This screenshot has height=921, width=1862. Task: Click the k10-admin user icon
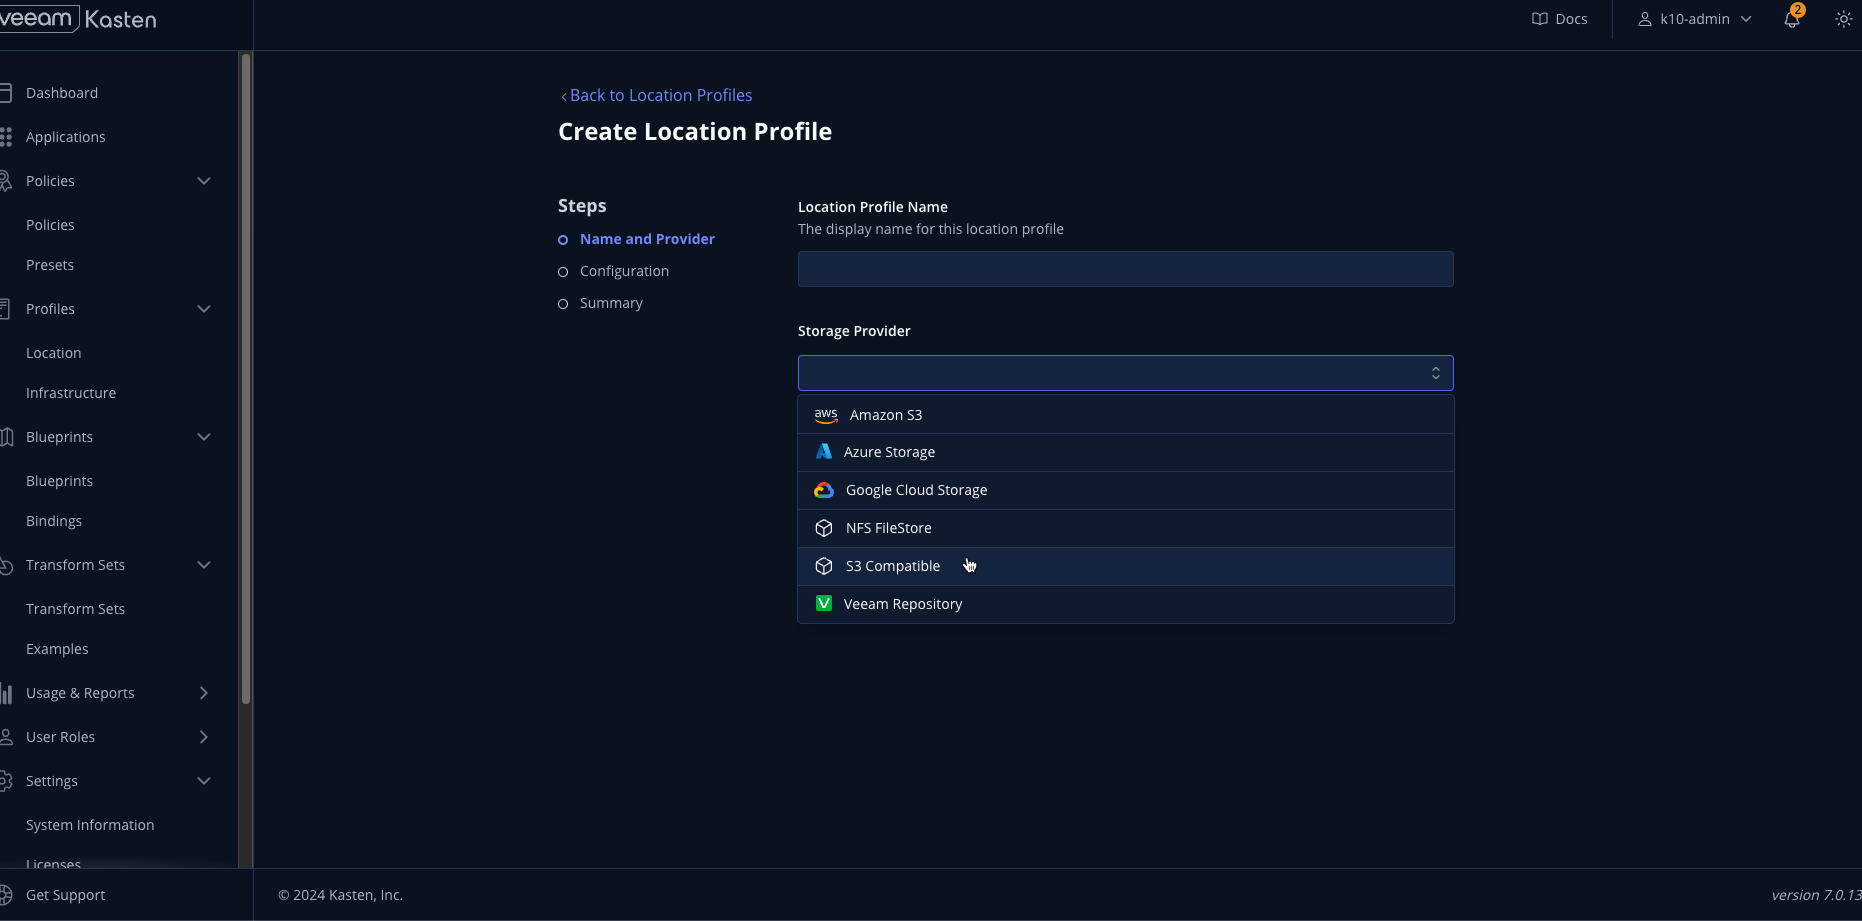pyautogui.click(x=1644, y=19)
